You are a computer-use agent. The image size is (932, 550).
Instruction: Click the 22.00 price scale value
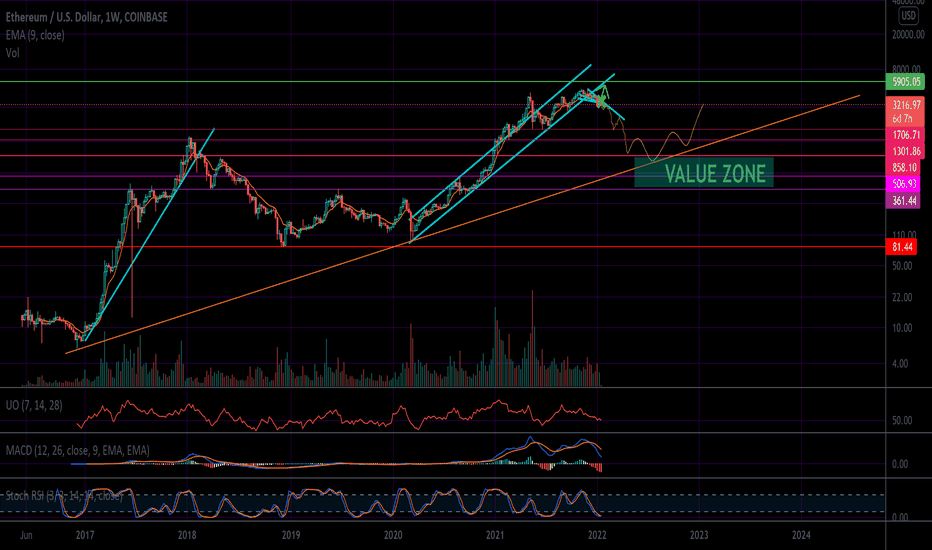pyautogui.click(x=902, y=297)
